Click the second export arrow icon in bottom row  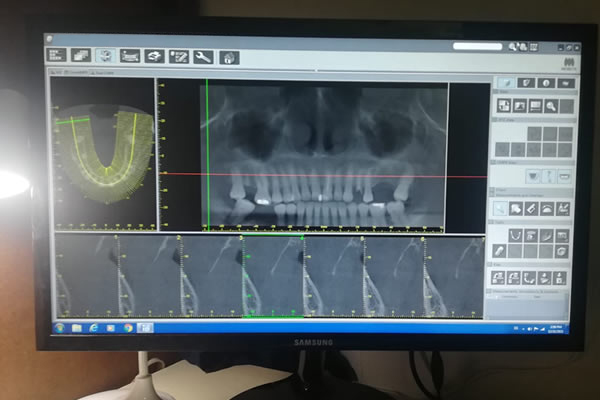tap(514, 278)
